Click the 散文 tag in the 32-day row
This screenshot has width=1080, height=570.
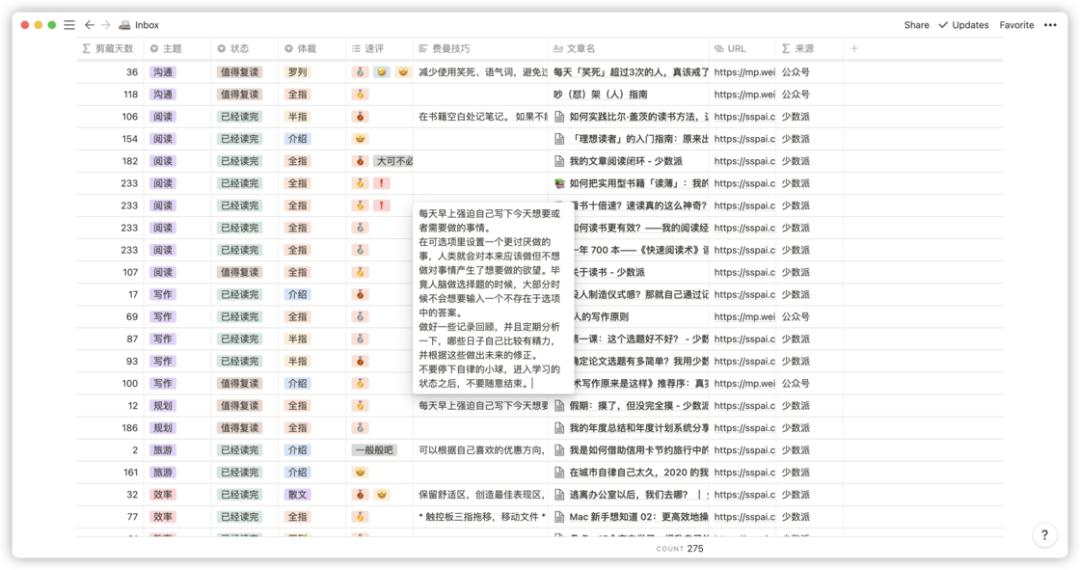[x=297, y=494]
